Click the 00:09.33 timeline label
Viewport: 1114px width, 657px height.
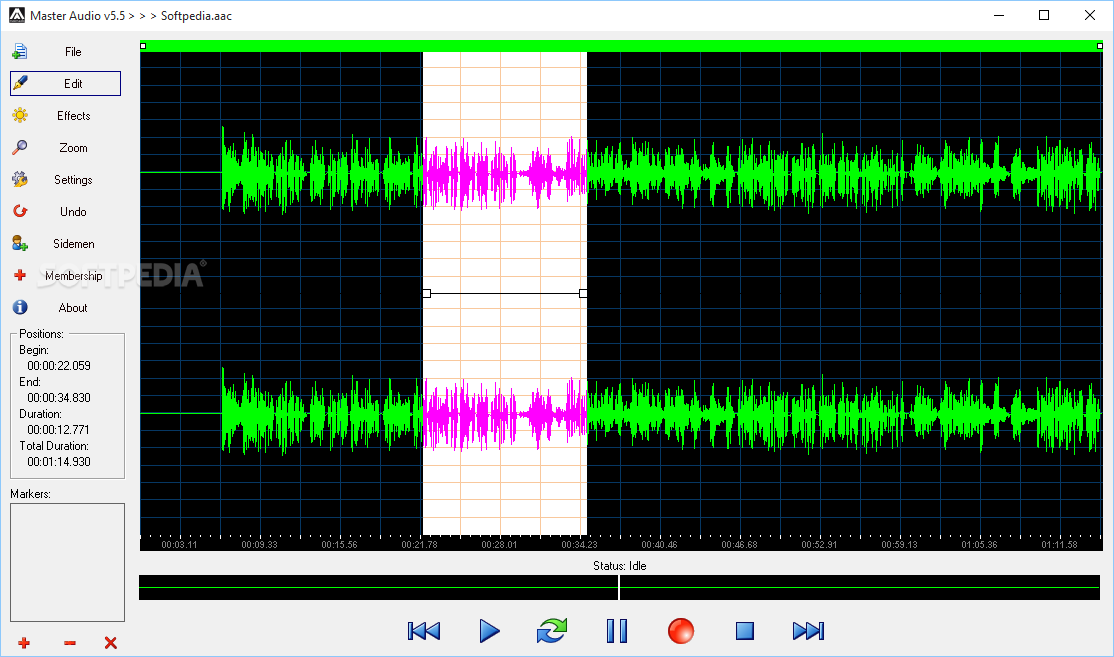pos(259,545)
